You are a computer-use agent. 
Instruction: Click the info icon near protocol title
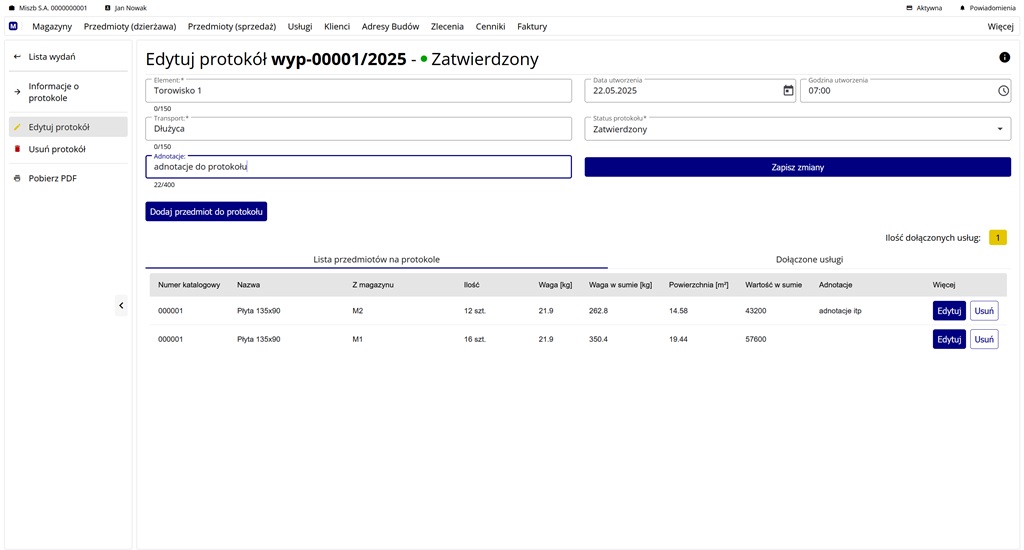click(x=1004, y=57)
